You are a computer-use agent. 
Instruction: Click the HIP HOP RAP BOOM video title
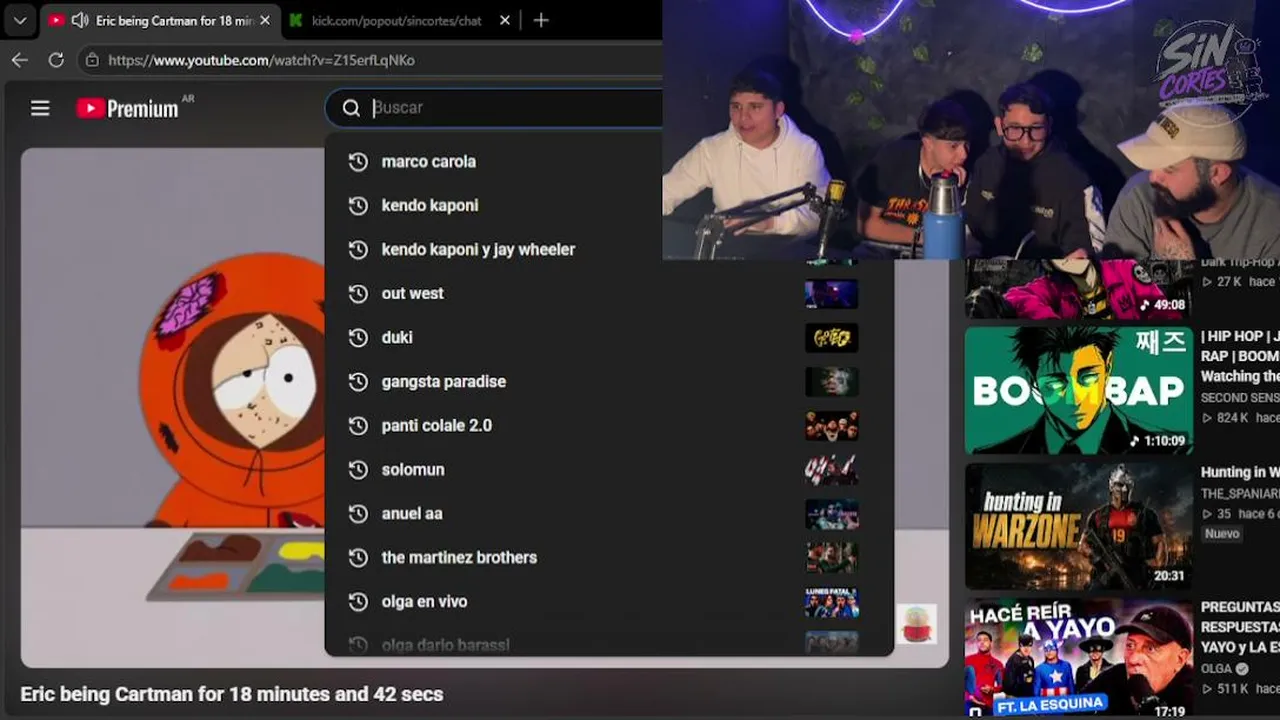tap(1240, 356)
